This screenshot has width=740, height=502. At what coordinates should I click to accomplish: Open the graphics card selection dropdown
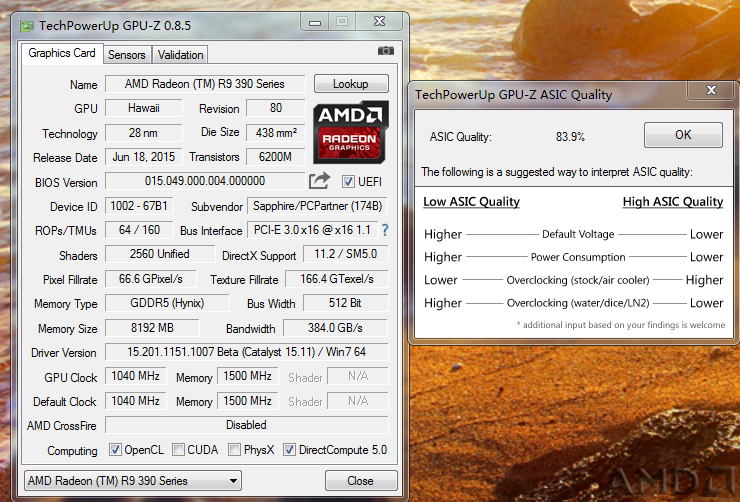(x=133, y=481)
